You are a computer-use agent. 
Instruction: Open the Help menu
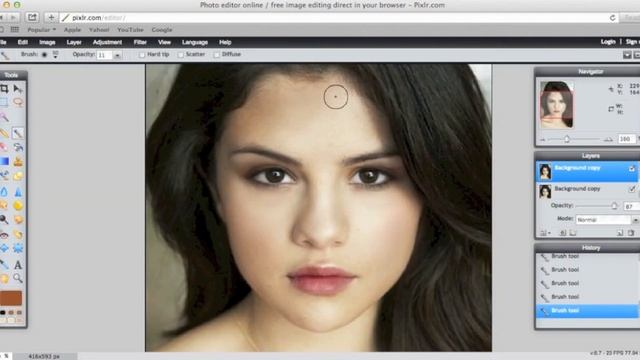[x=225, y=42]
